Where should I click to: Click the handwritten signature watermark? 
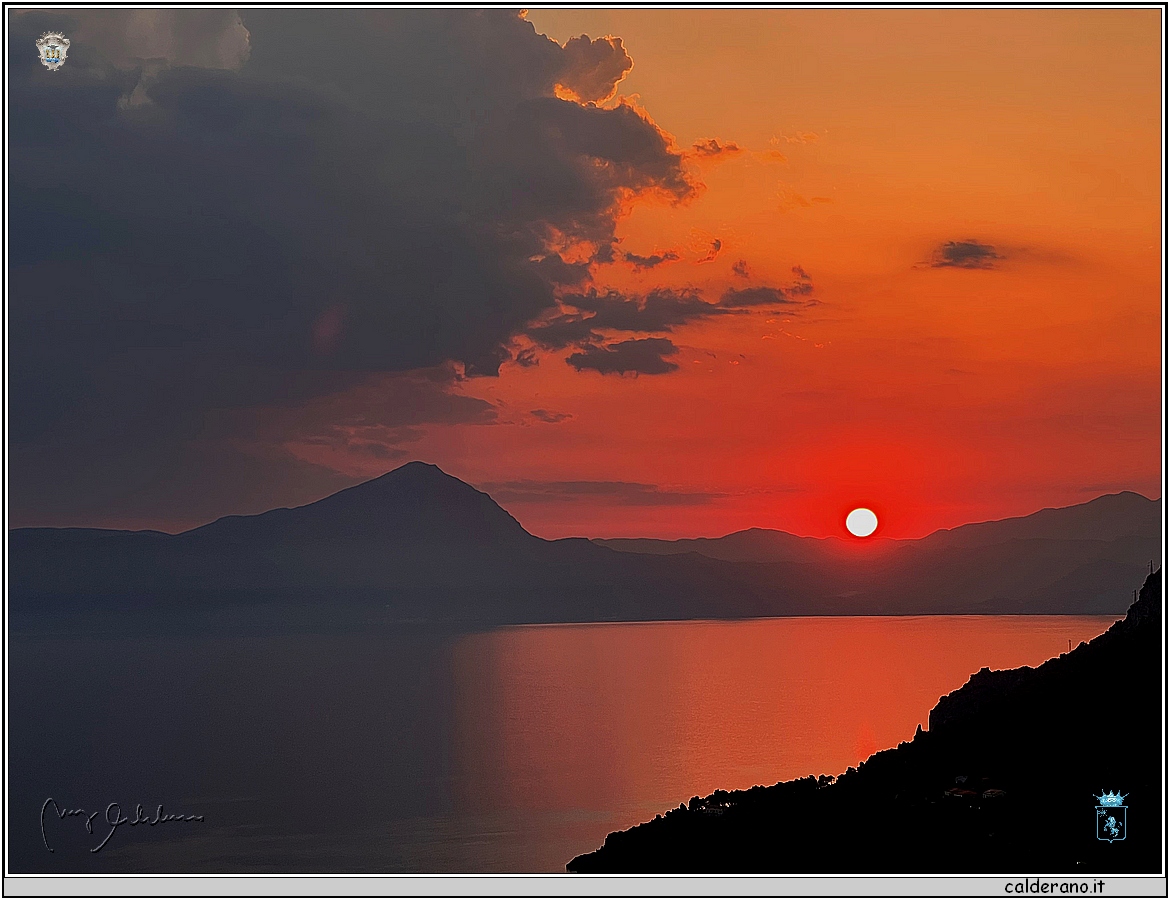[120, 821]
